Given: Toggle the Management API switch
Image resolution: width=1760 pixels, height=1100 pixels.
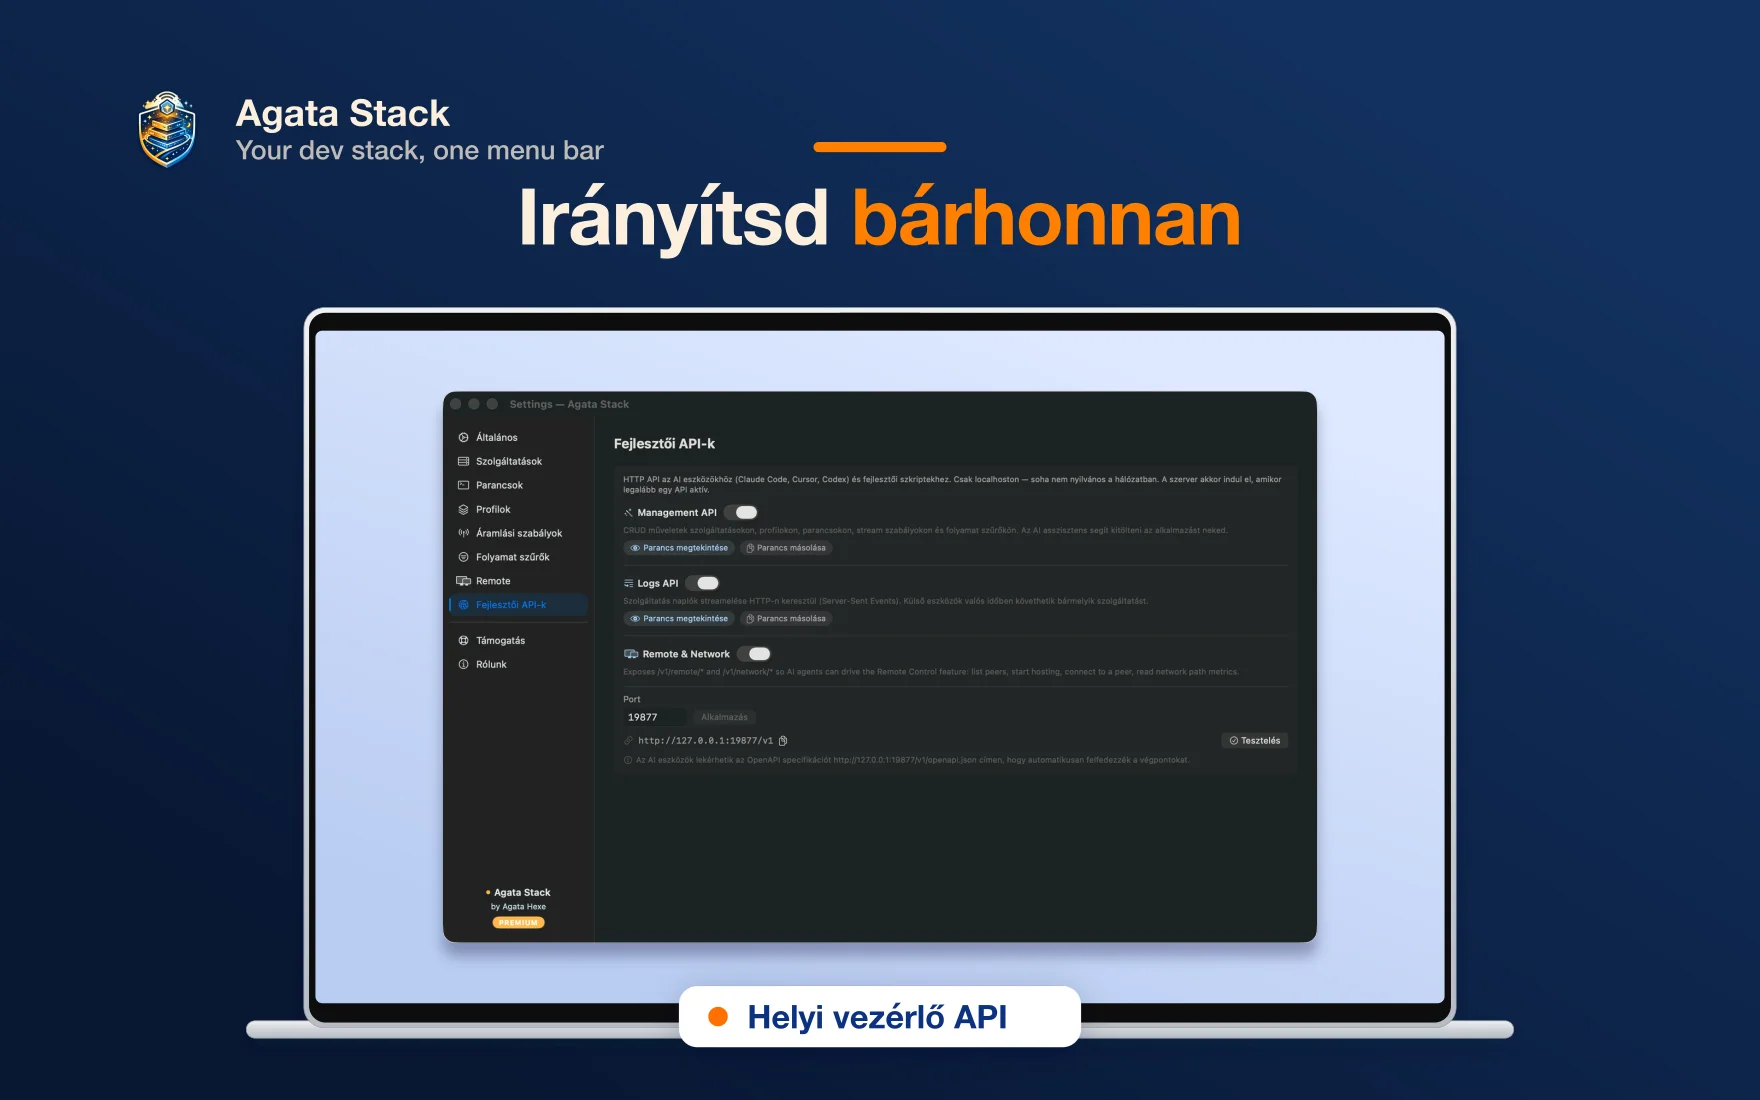Looking at the screenshot, I should click(x=742, y=513).
